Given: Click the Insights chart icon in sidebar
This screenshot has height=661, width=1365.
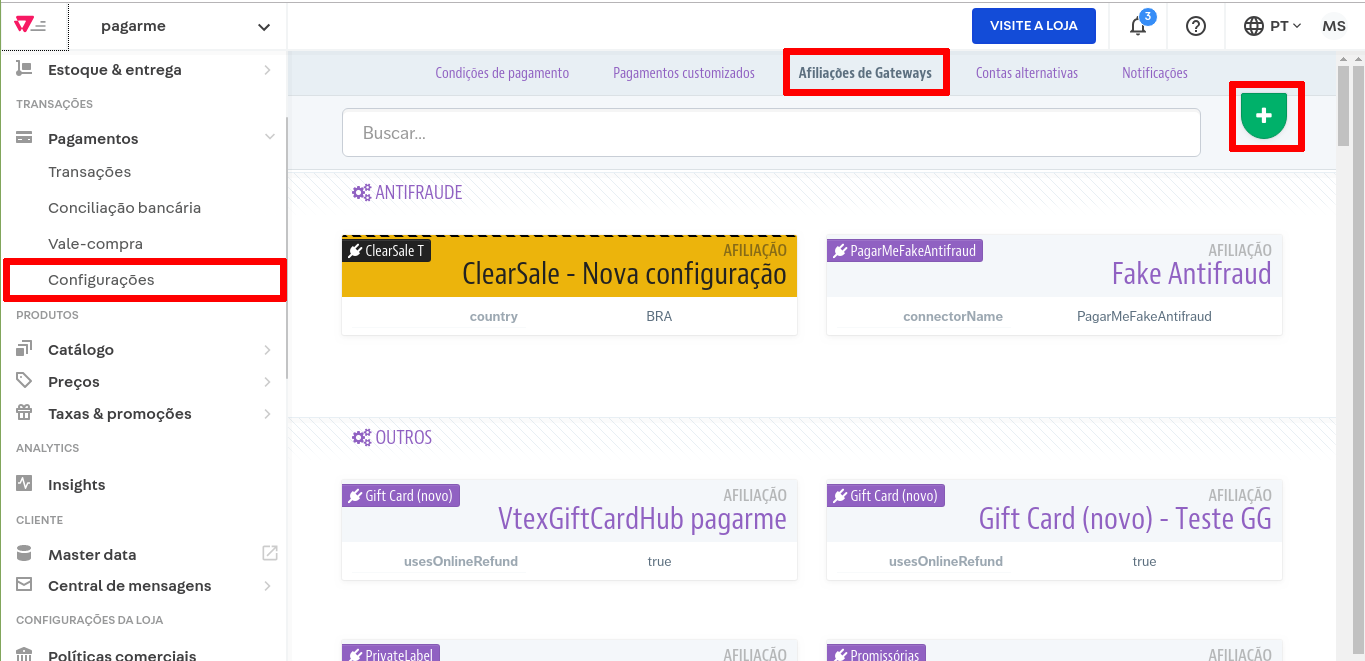Looking at the screenshot, I should coord(25,484).
